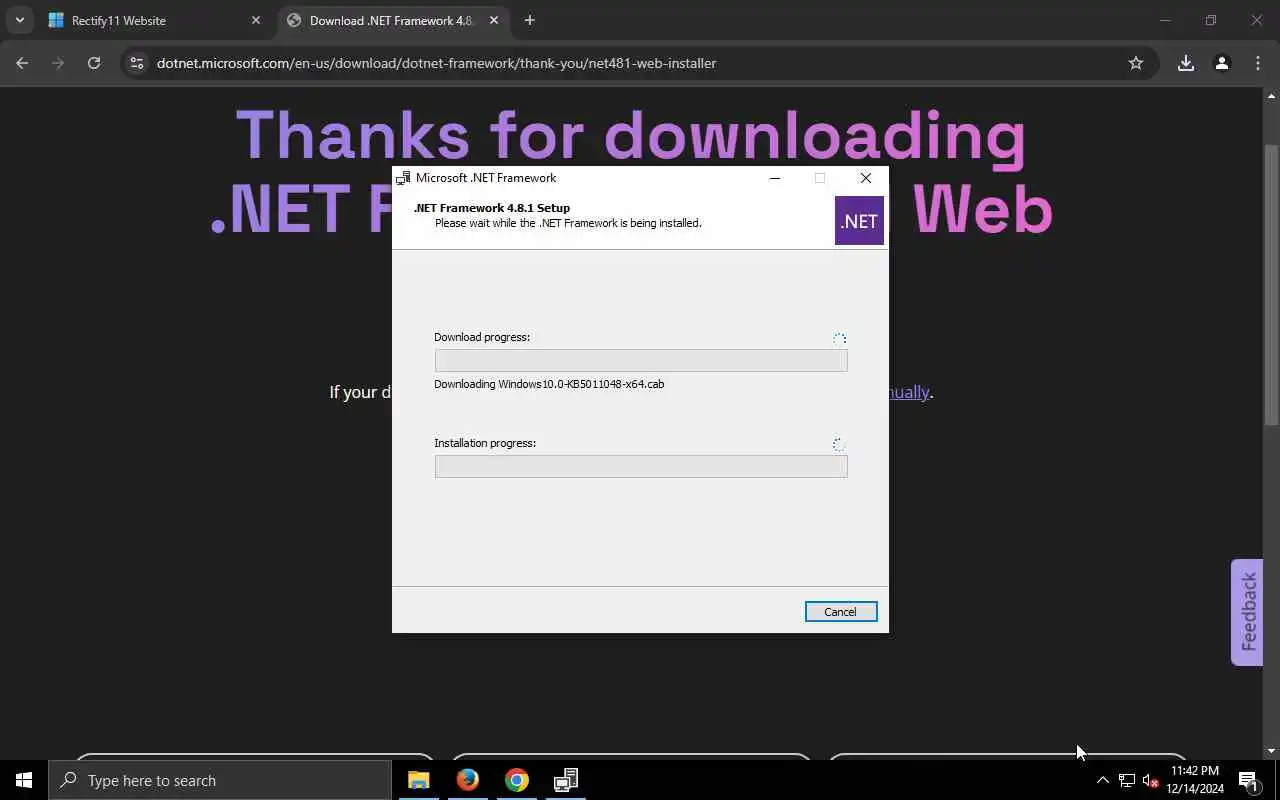Click the taskbar search box
The image size is (1280, 800).
click(220, 780)
